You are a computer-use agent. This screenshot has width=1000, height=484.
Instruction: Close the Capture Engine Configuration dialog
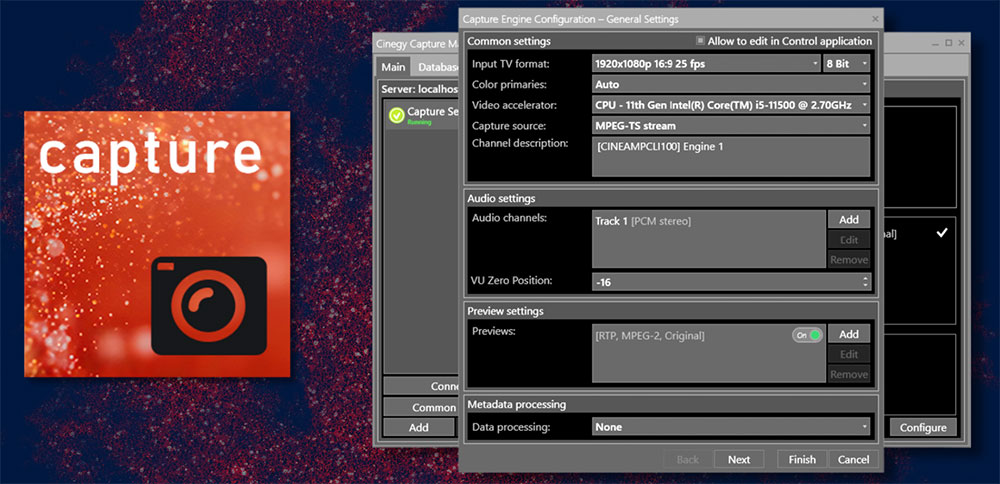(x=875, y=19)
